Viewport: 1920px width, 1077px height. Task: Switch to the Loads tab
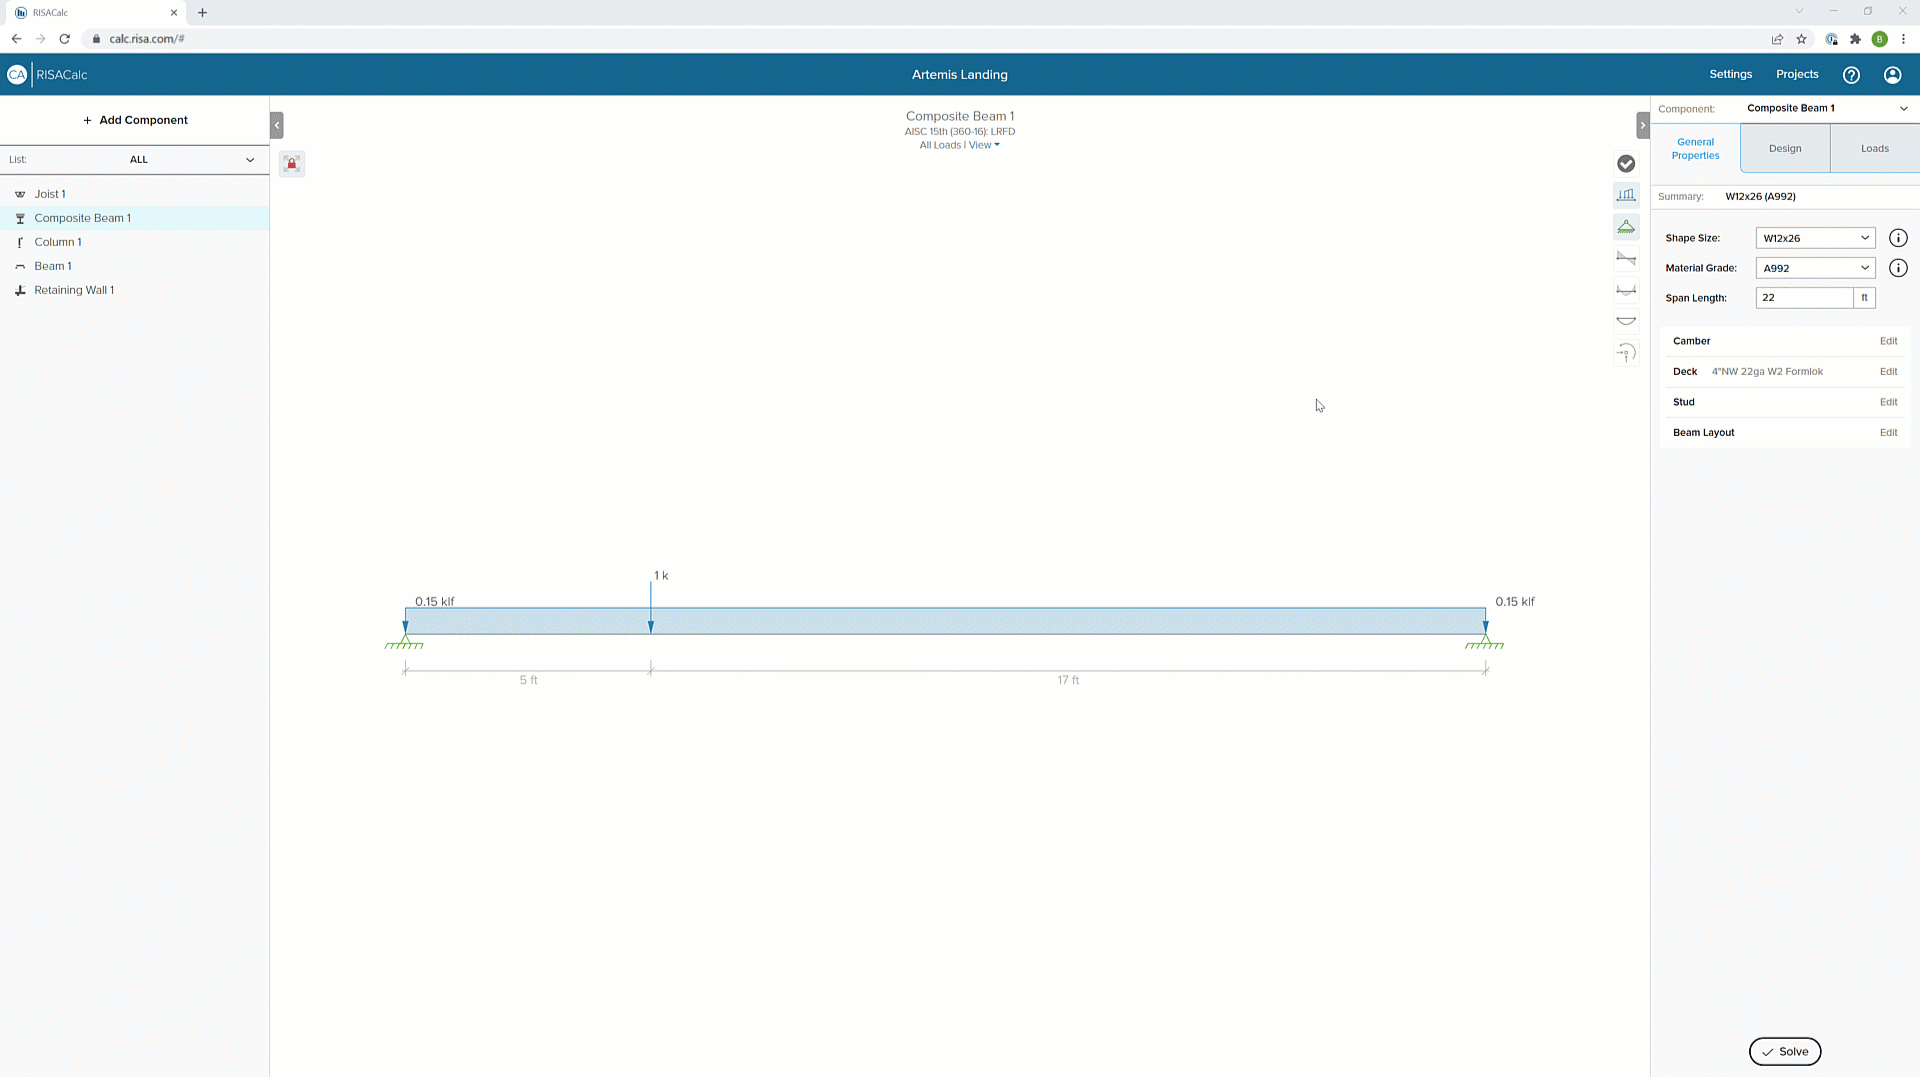[x=1874, y=149]
